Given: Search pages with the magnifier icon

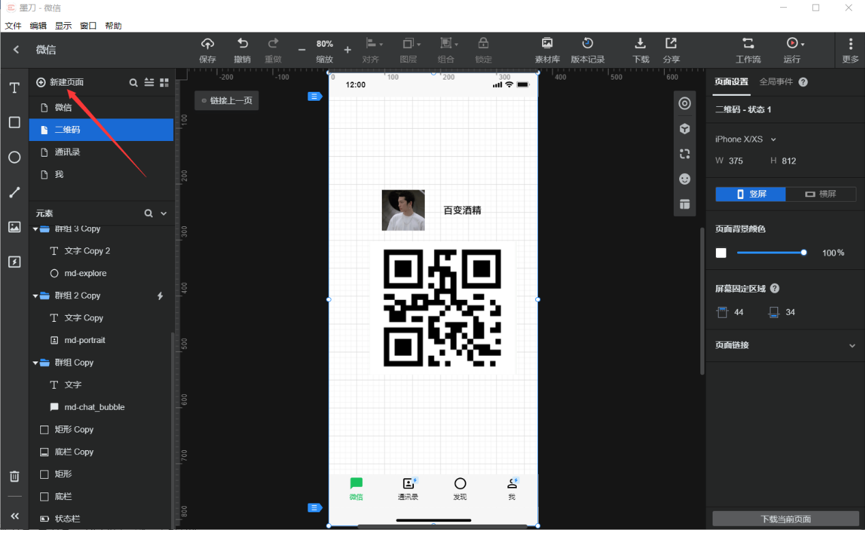Looking at the screenshot, I should (x=134, y=82).
